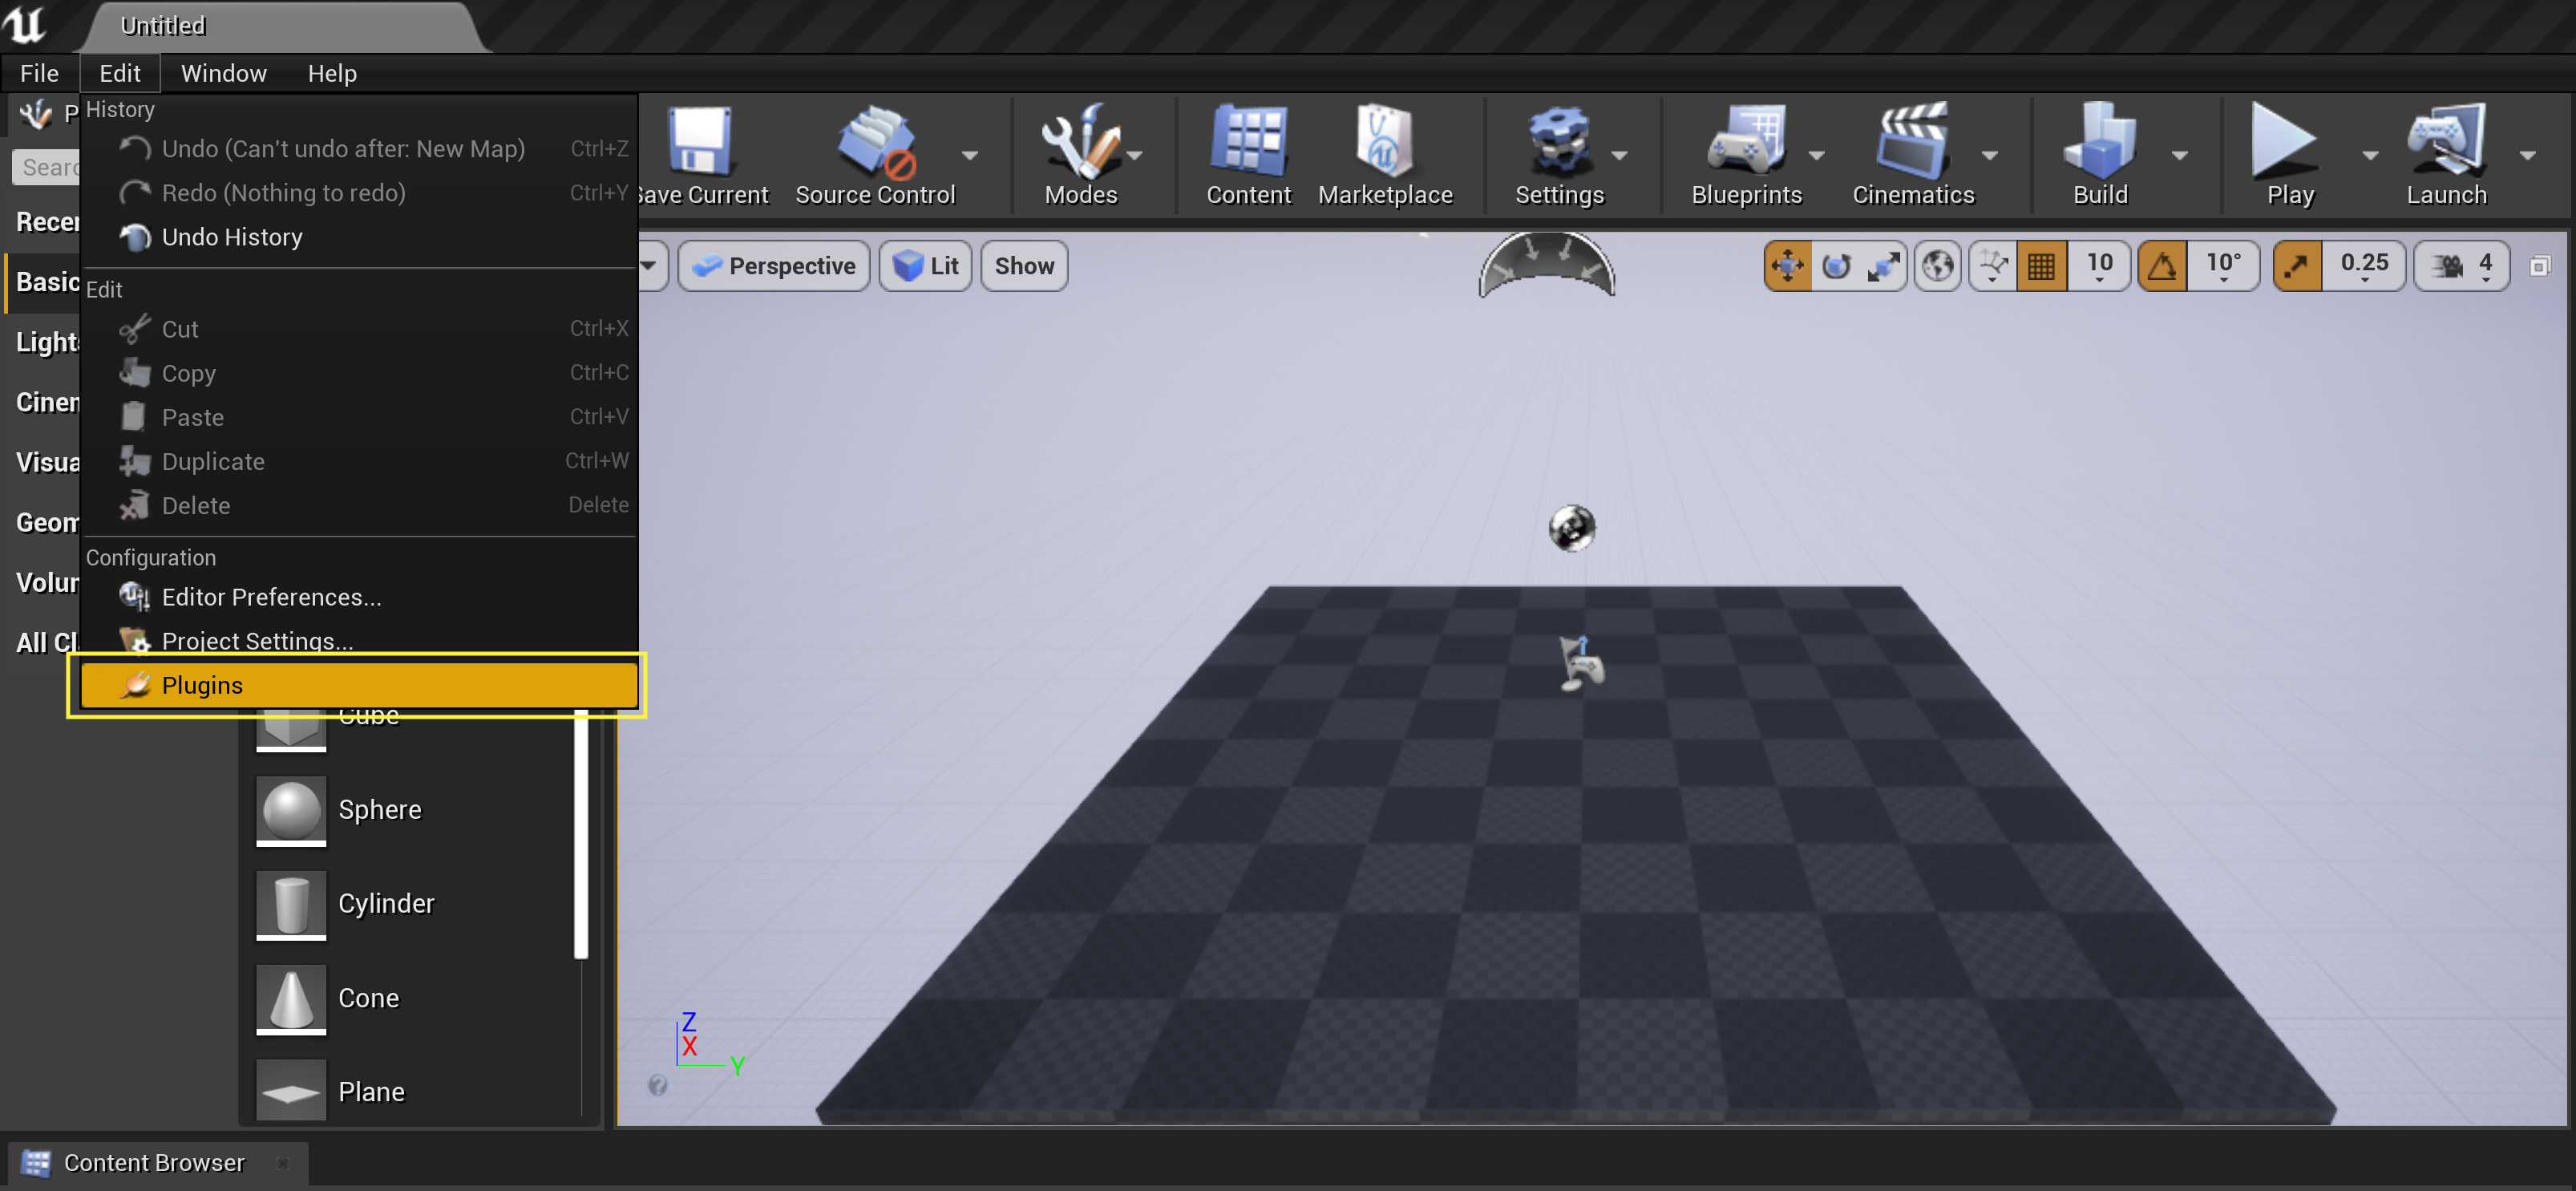Toggle scale snapping icon
The image size is (2576, 1191).
pyautogui.click(x=2297, y=266)
